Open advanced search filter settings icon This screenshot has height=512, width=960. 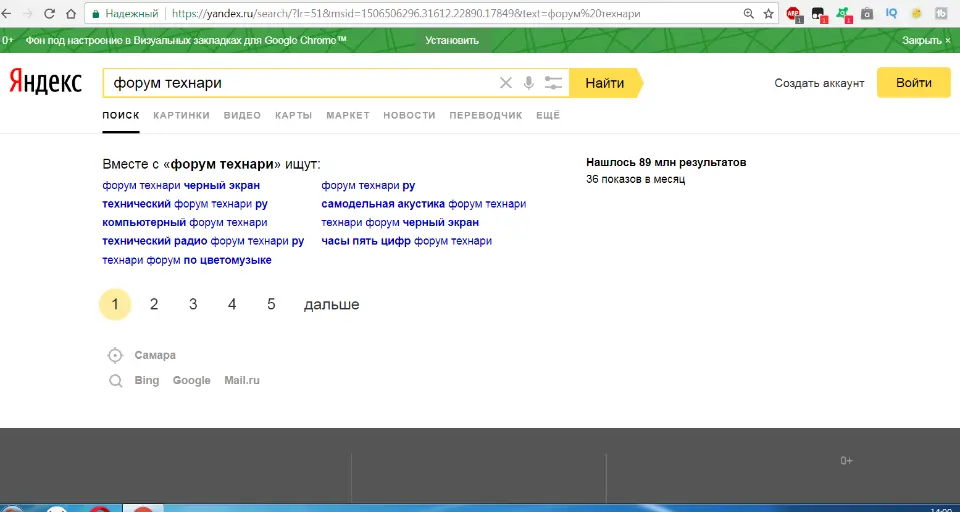(x=553, y=83)
